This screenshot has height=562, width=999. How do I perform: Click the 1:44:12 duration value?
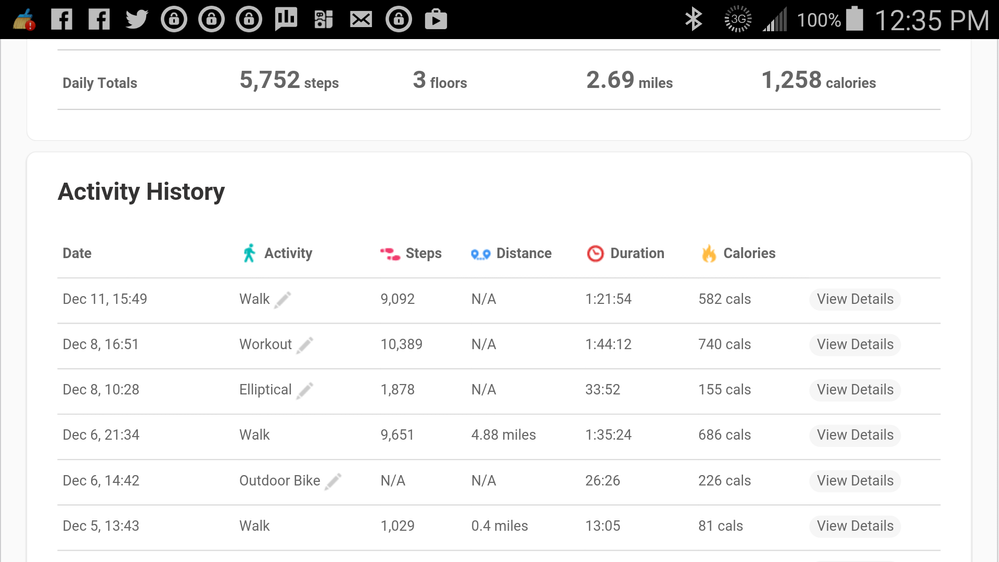608,344
